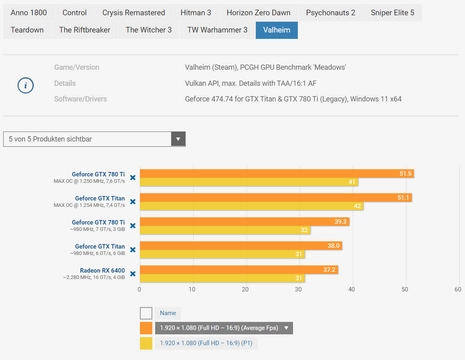This screenshot has height=360, width=465.
Task: Remove the Radeon RX 6400 entry
Action: point(133,274)
